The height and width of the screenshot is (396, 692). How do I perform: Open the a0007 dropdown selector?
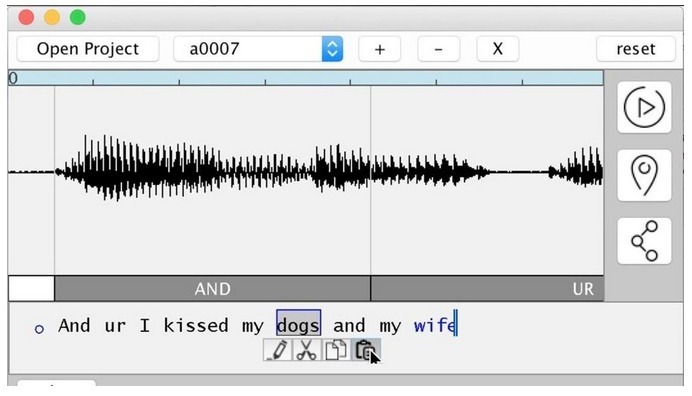coord(258,49)
